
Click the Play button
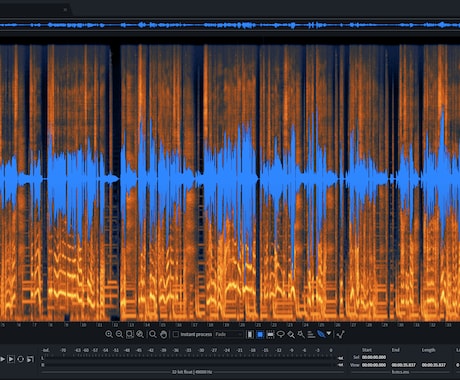(2, 359)
